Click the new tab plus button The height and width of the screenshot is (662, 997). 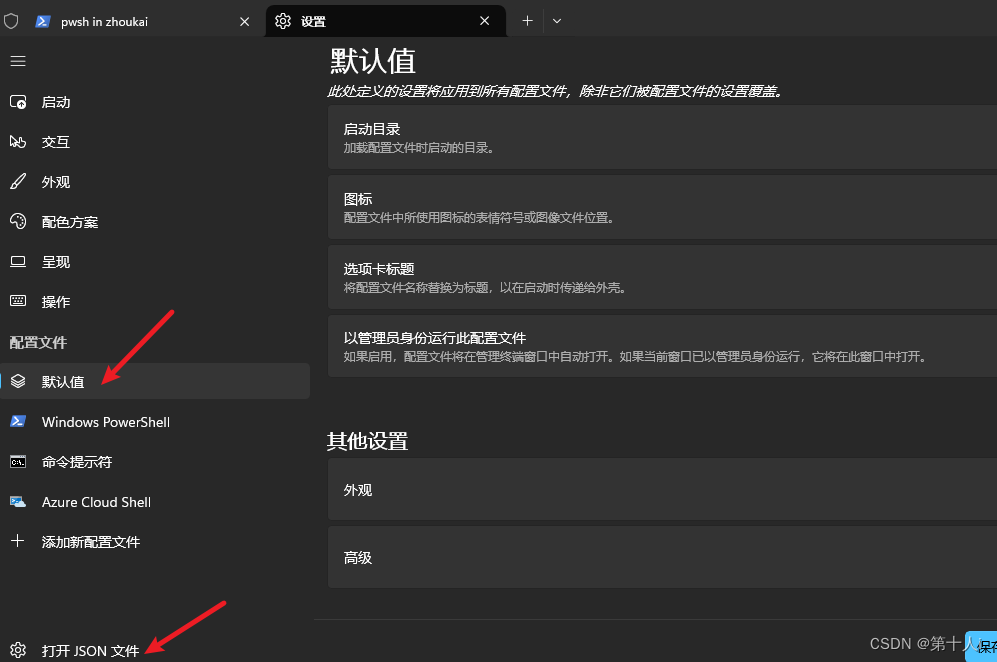pyautogui.click(x=527, y=20)
